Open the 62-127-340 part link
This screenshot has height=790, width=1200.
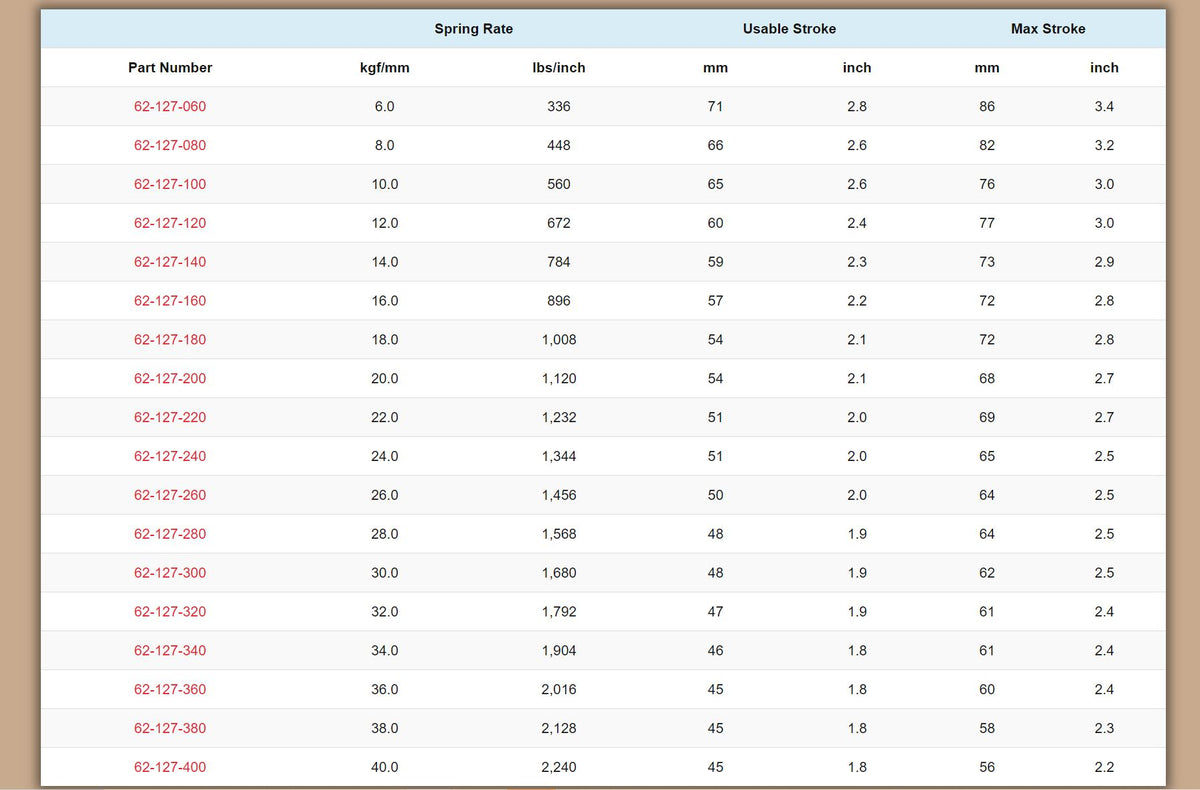(170, 651)
